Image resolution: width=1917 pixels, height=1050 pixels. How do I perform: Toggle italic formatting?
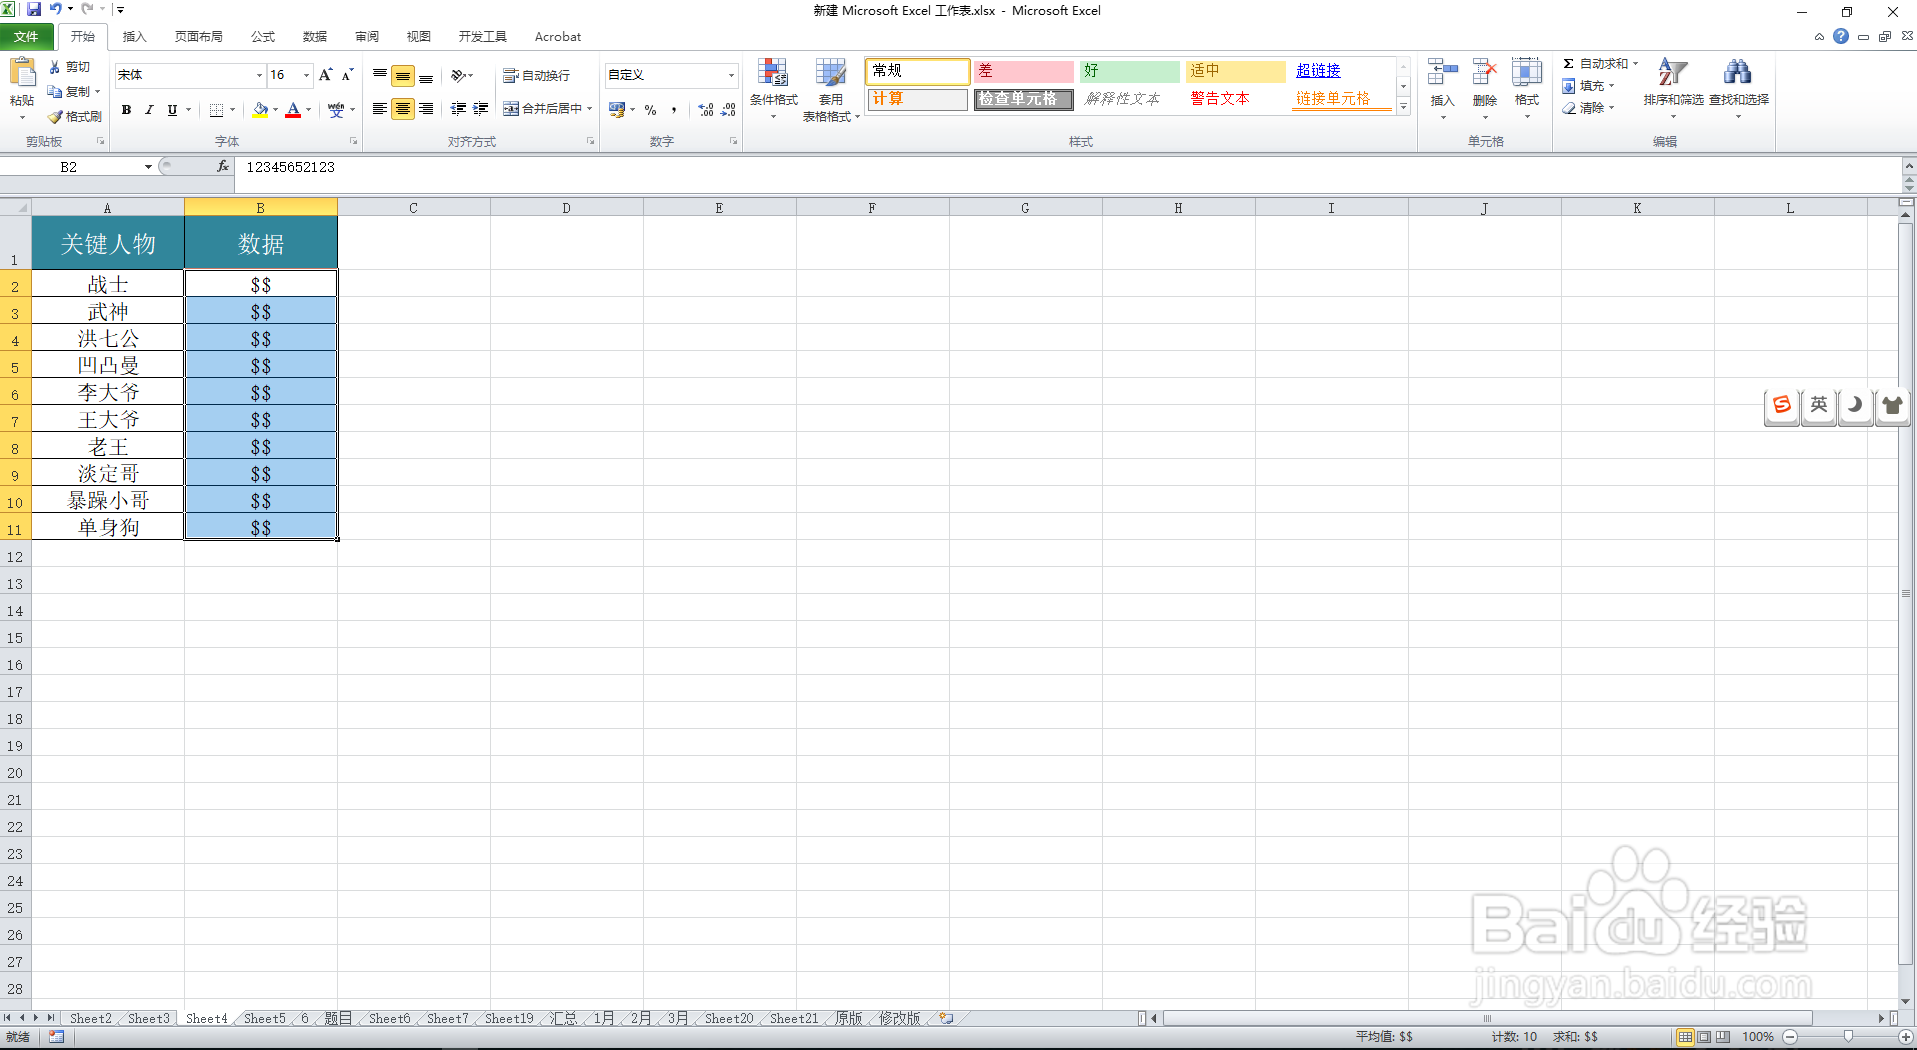tap(149, 110)
